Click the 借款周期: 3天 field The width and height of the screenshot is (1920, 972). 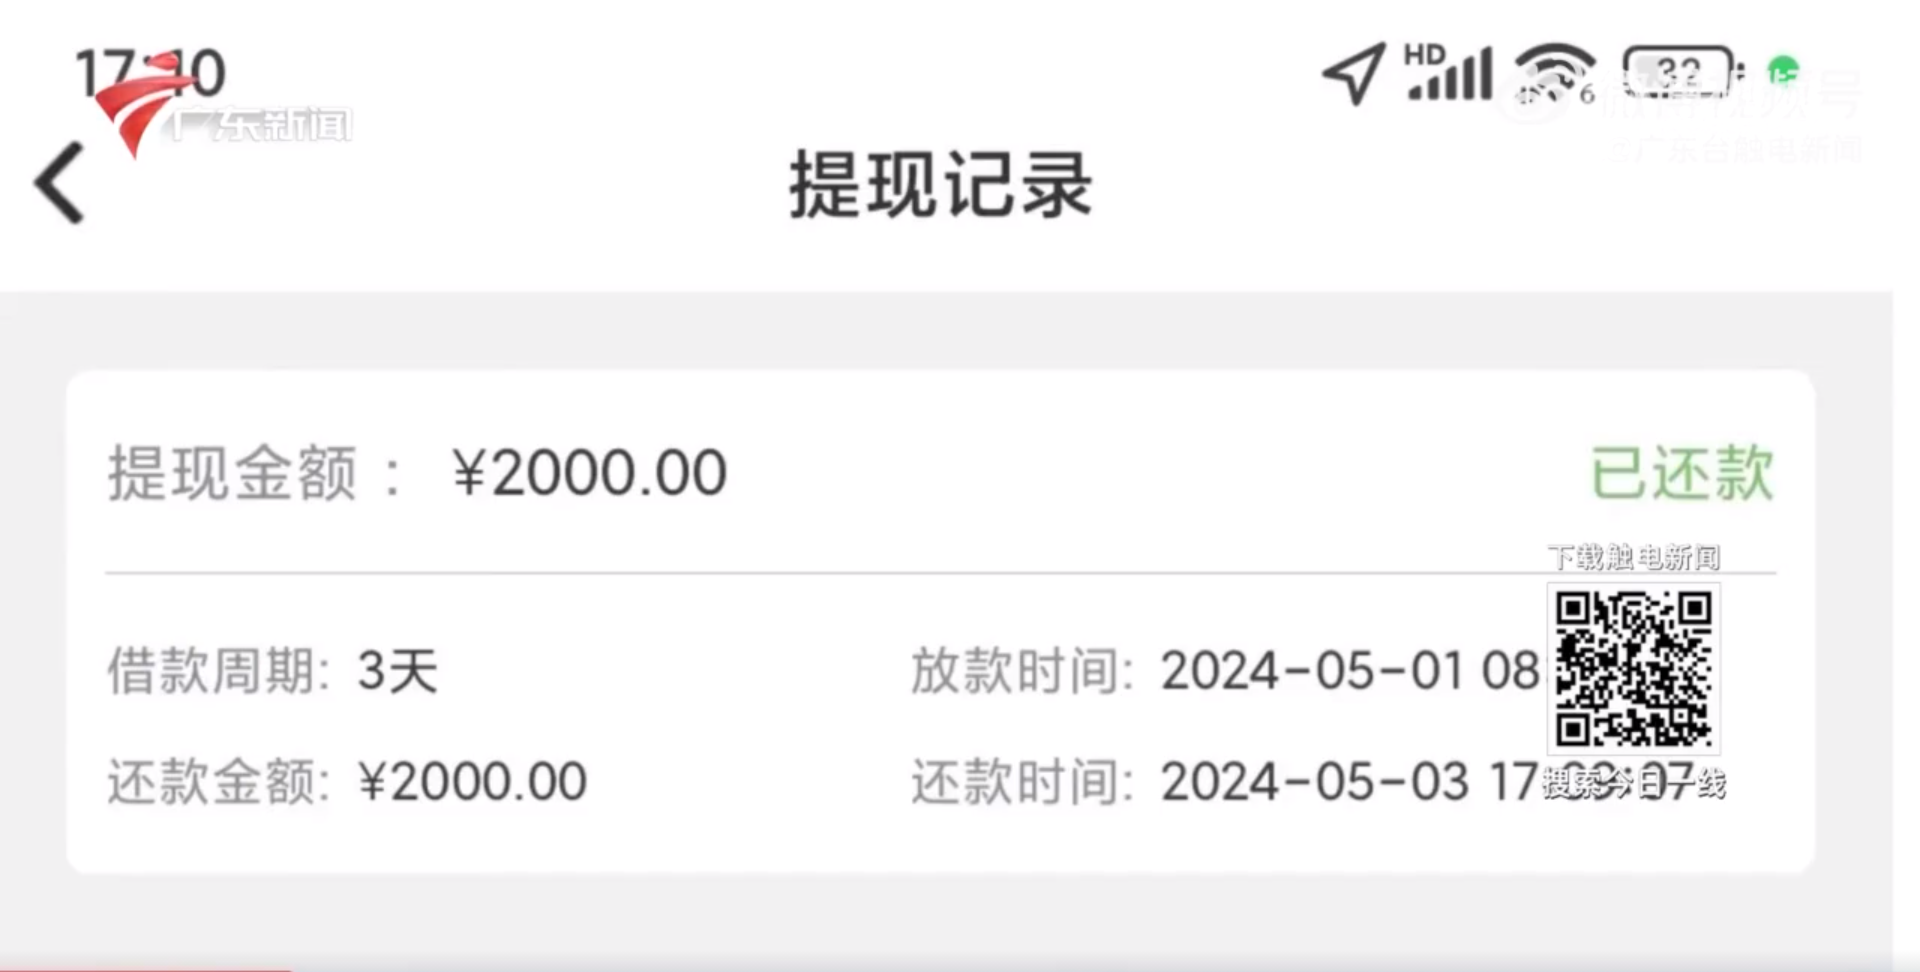coord(272,670)
